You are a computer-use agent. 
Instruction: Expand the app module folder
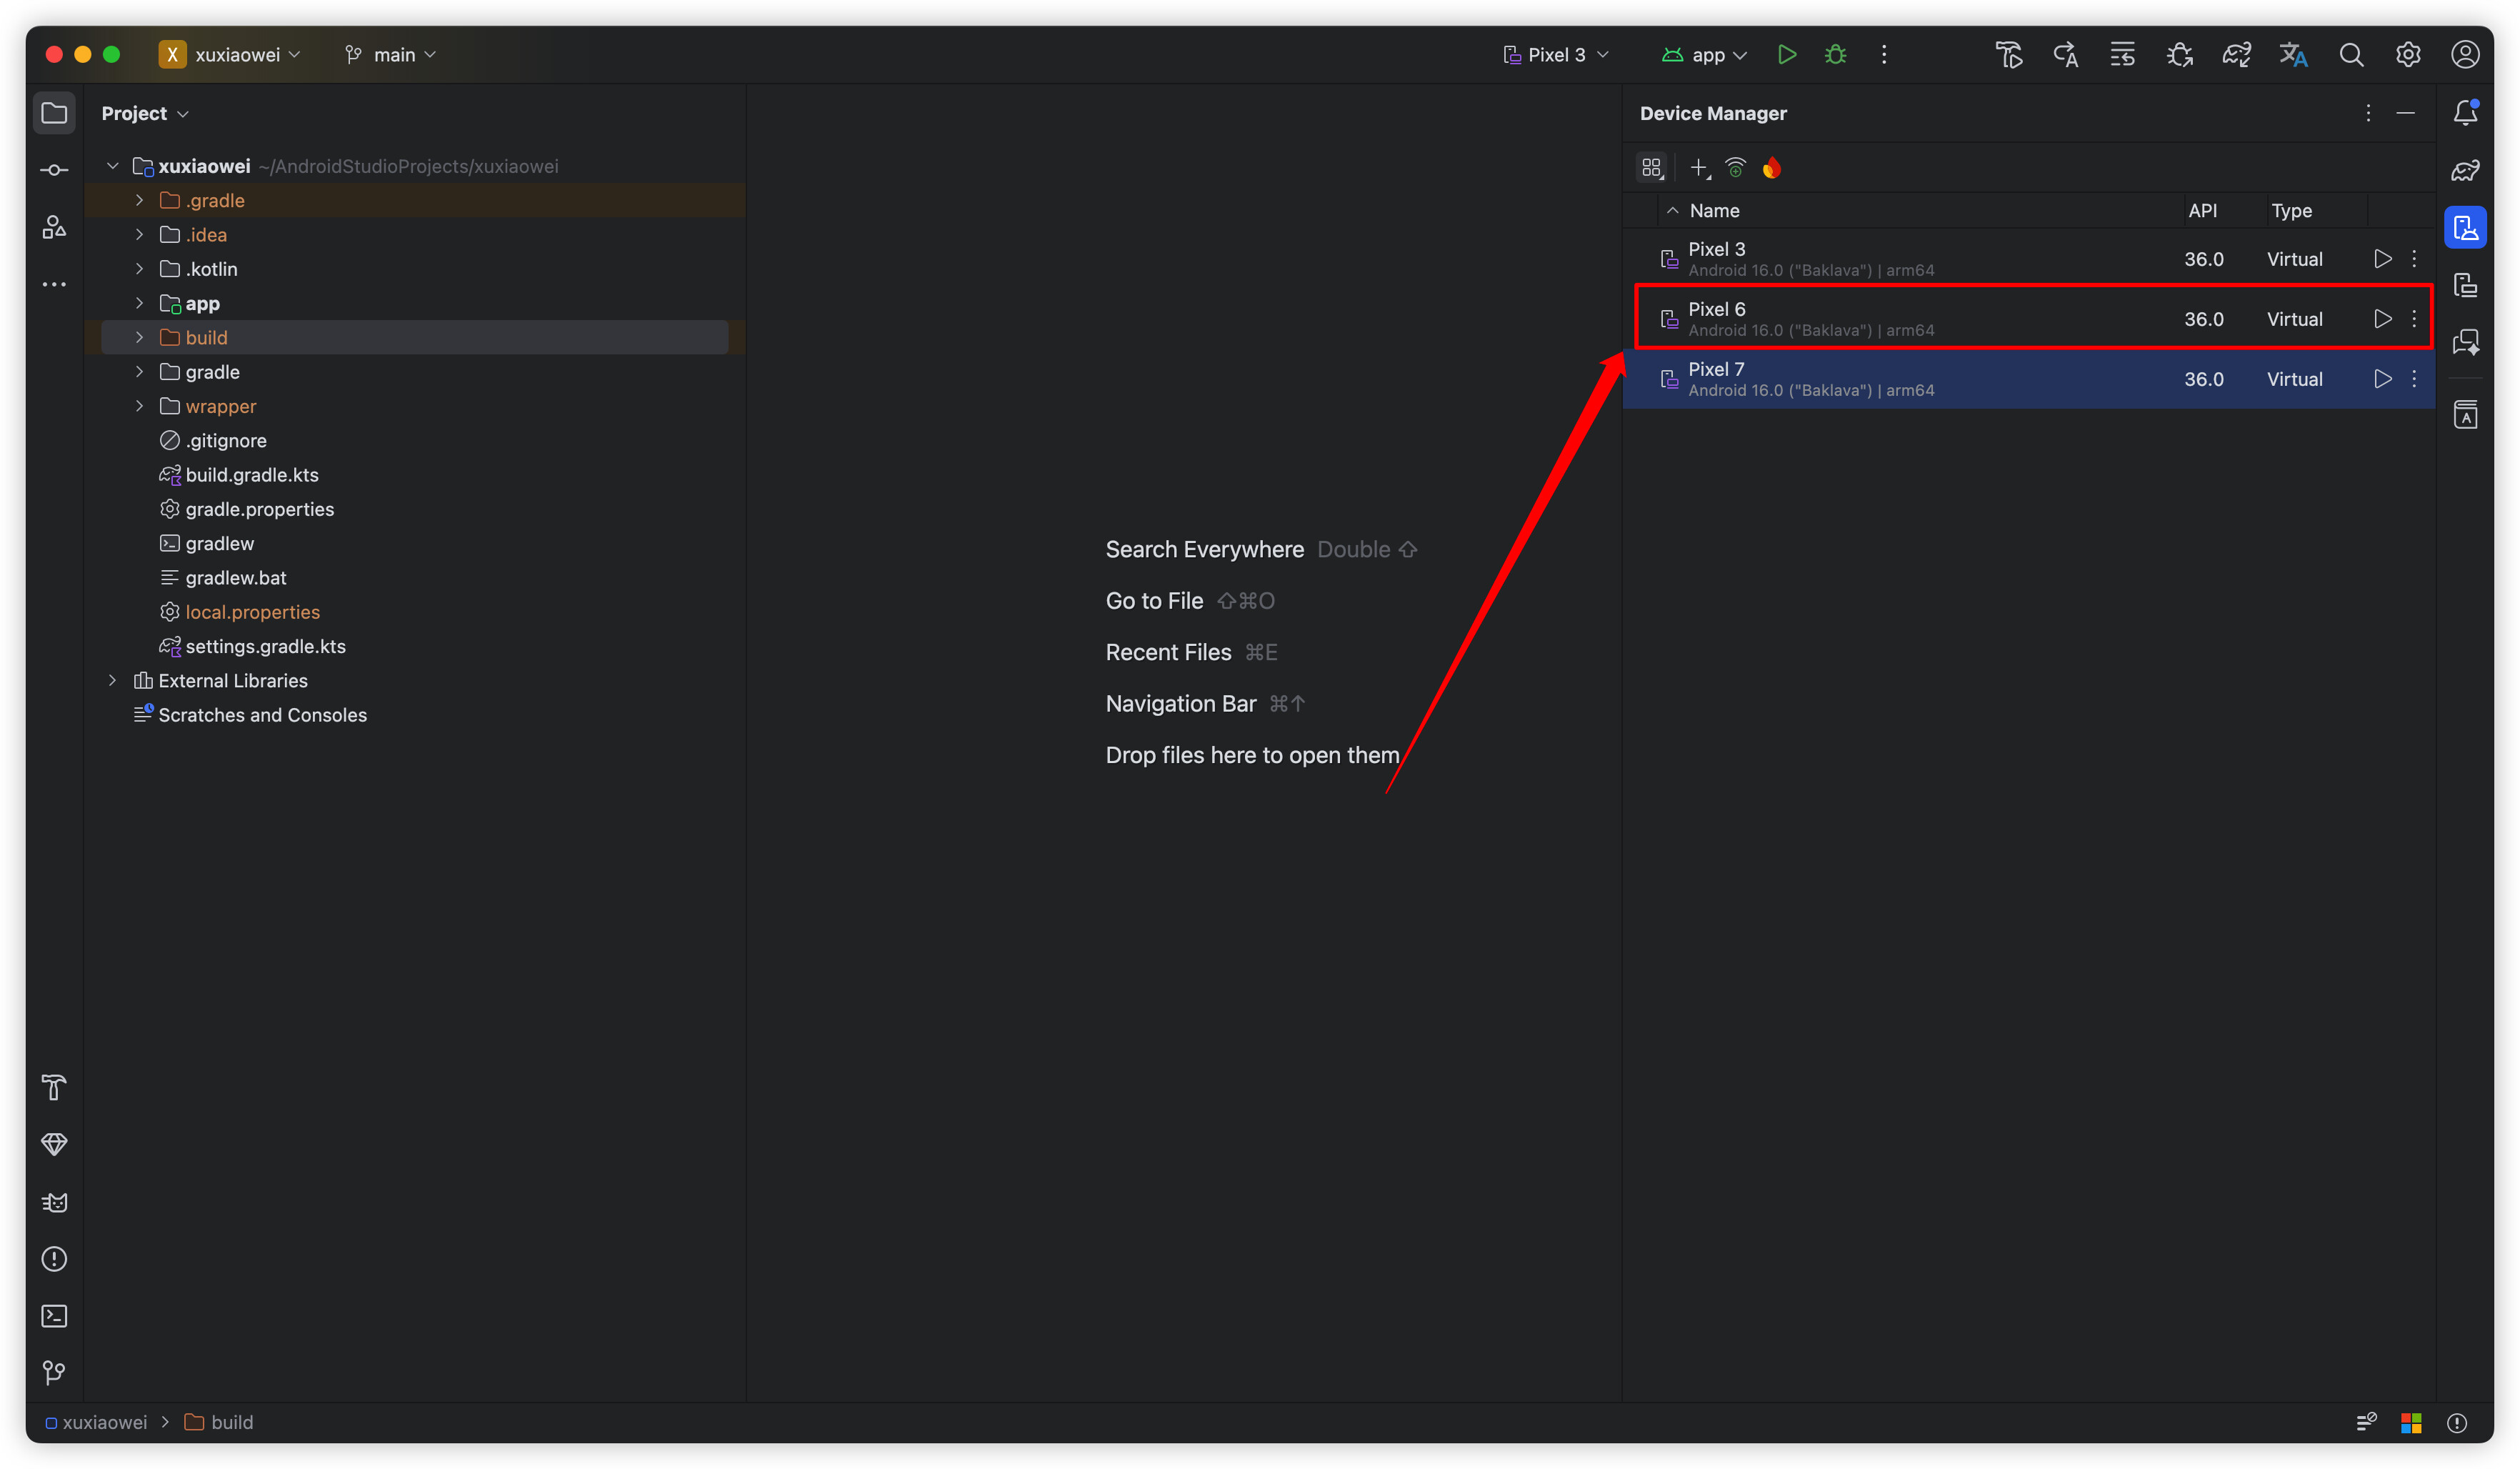coord(139,303)
